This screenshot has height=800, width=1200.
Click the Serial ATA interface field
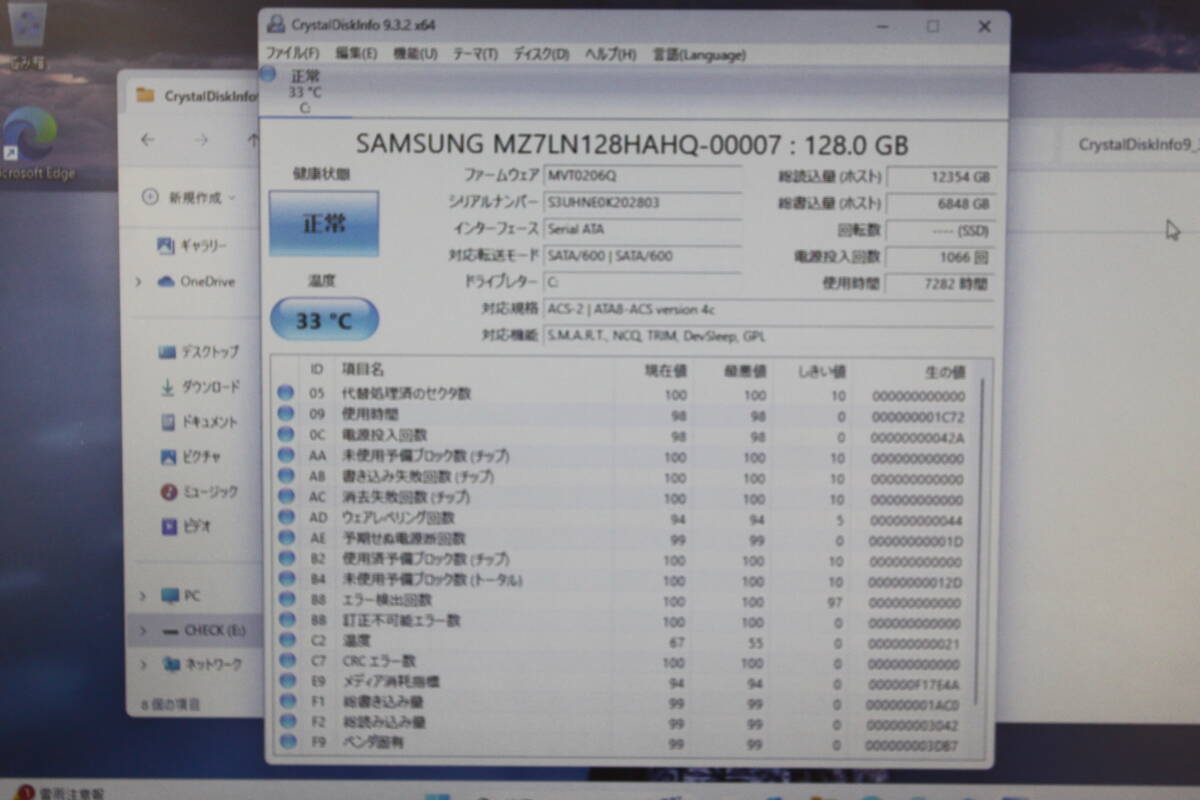(643, 229)
